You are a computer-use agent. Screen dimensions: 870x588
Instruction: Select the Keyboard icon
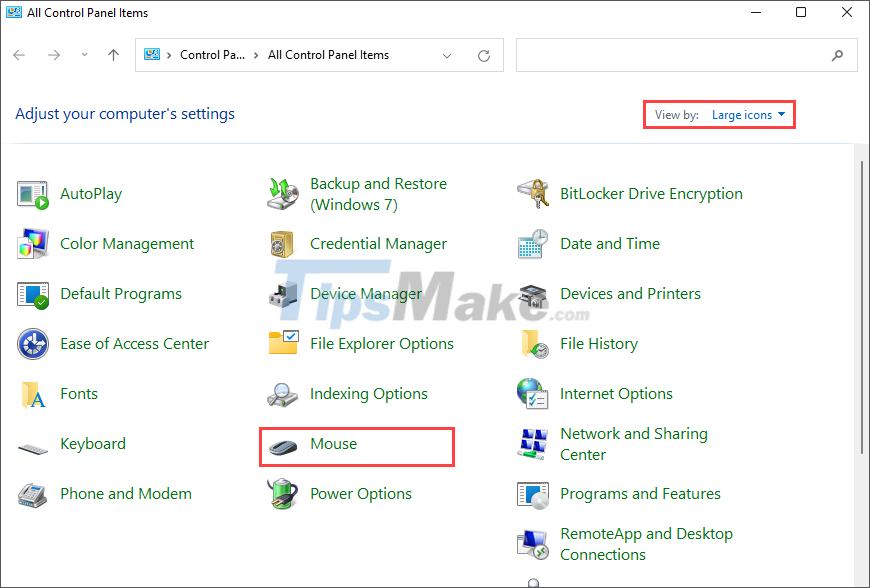click(x=93, y=443)
